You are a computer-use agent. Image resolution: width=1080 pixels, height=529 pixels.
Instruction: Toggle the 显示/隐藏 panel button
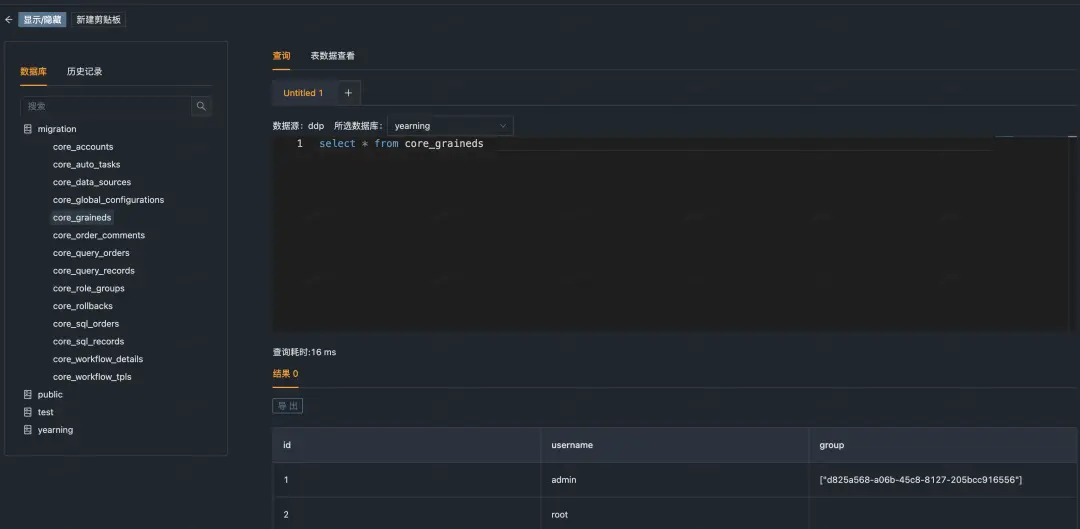[43, 20]
